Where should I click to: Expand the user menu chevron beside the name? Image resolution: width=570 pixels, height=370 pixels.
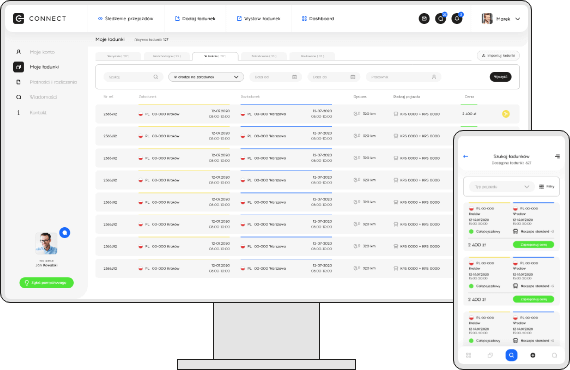tap(518, 19)
